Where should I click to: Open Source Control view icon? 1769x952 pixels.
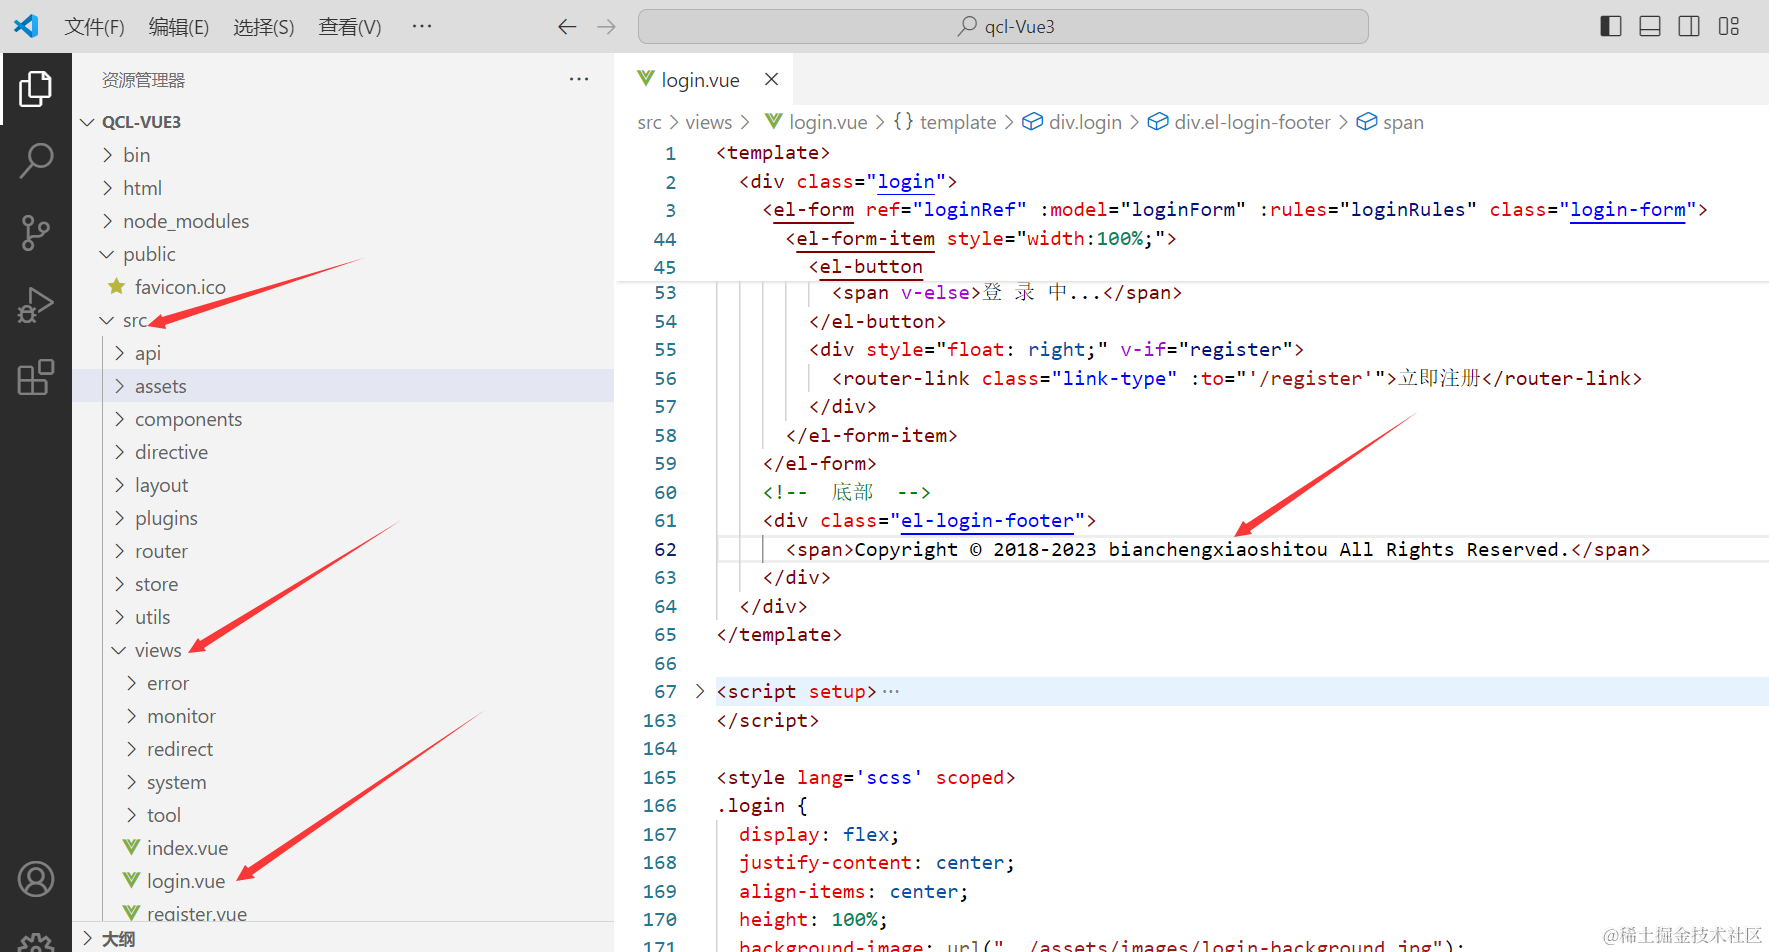tap(36, 232)
